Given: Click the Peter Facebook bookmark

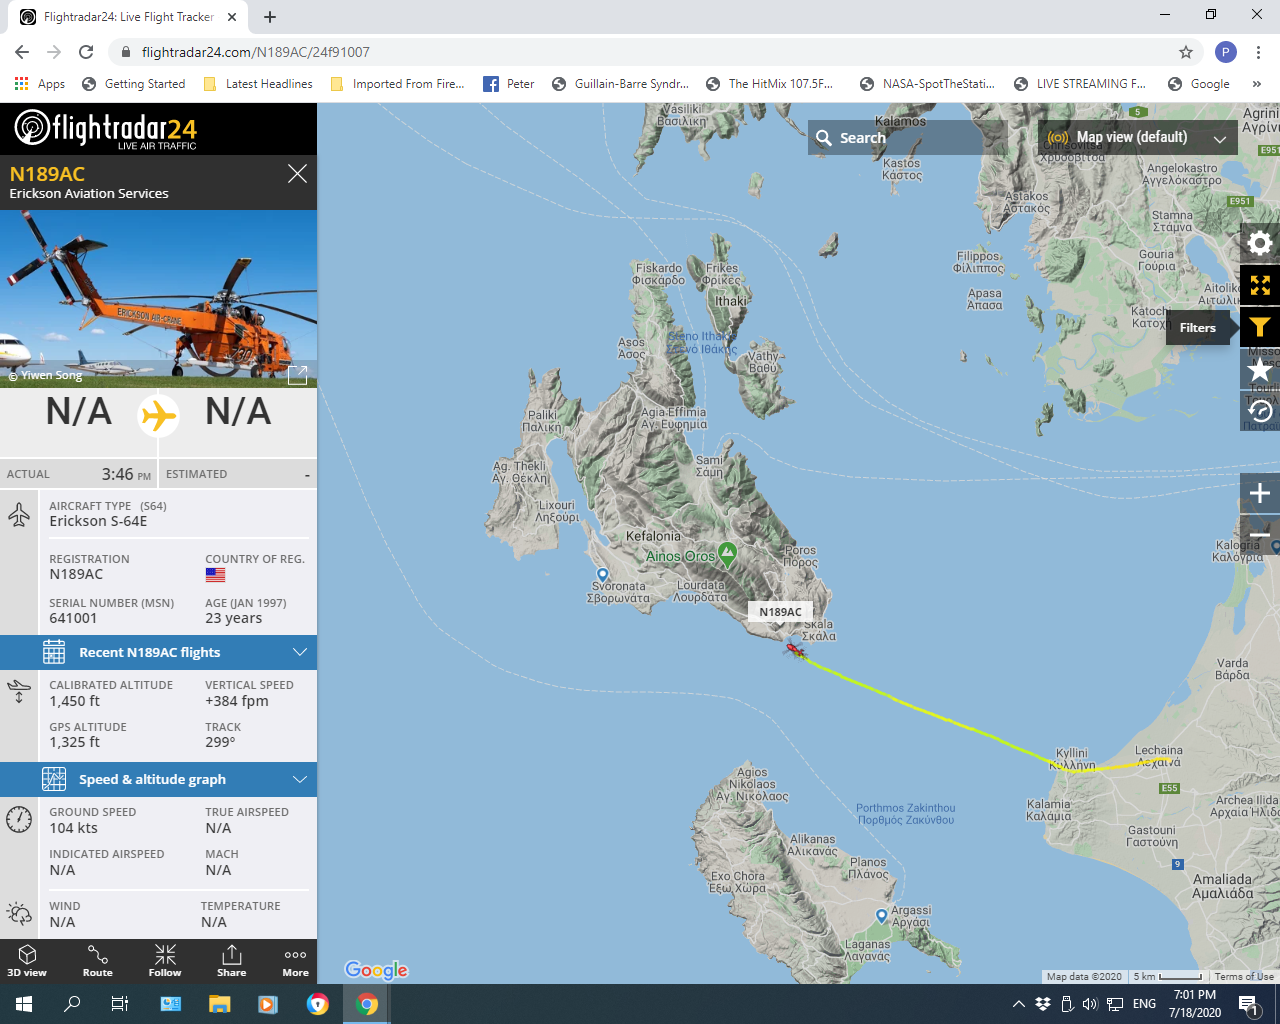Looking at the screenshot, I should pyautogui.click(x=509, y=84).
